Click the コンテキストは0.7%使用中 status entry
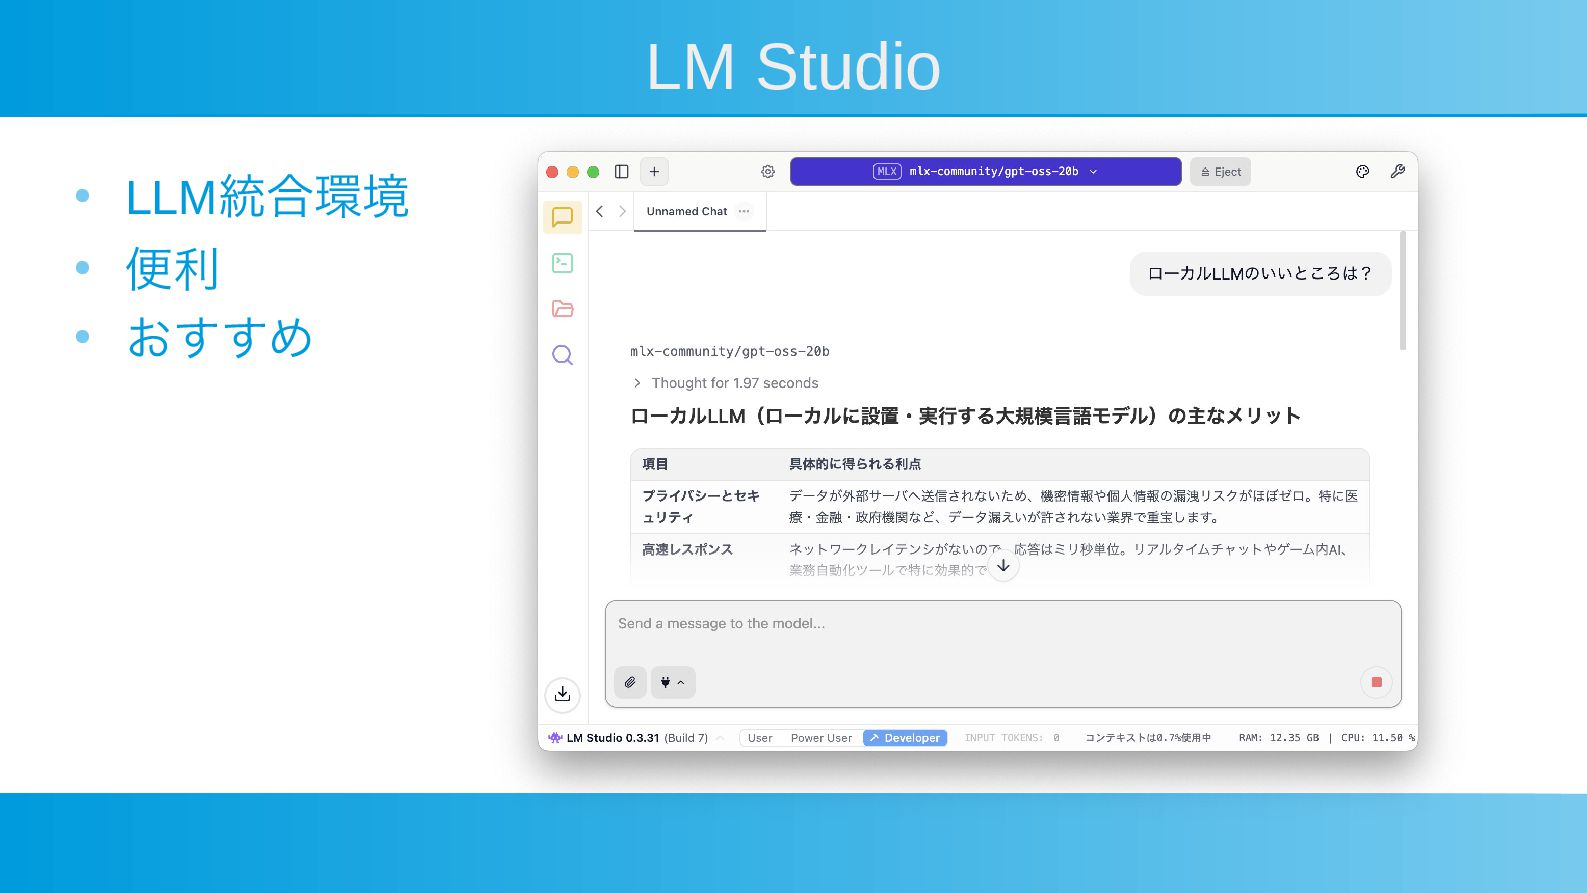The width and height of the screenshot is (1587, 893). click(x=1148, y=738)
